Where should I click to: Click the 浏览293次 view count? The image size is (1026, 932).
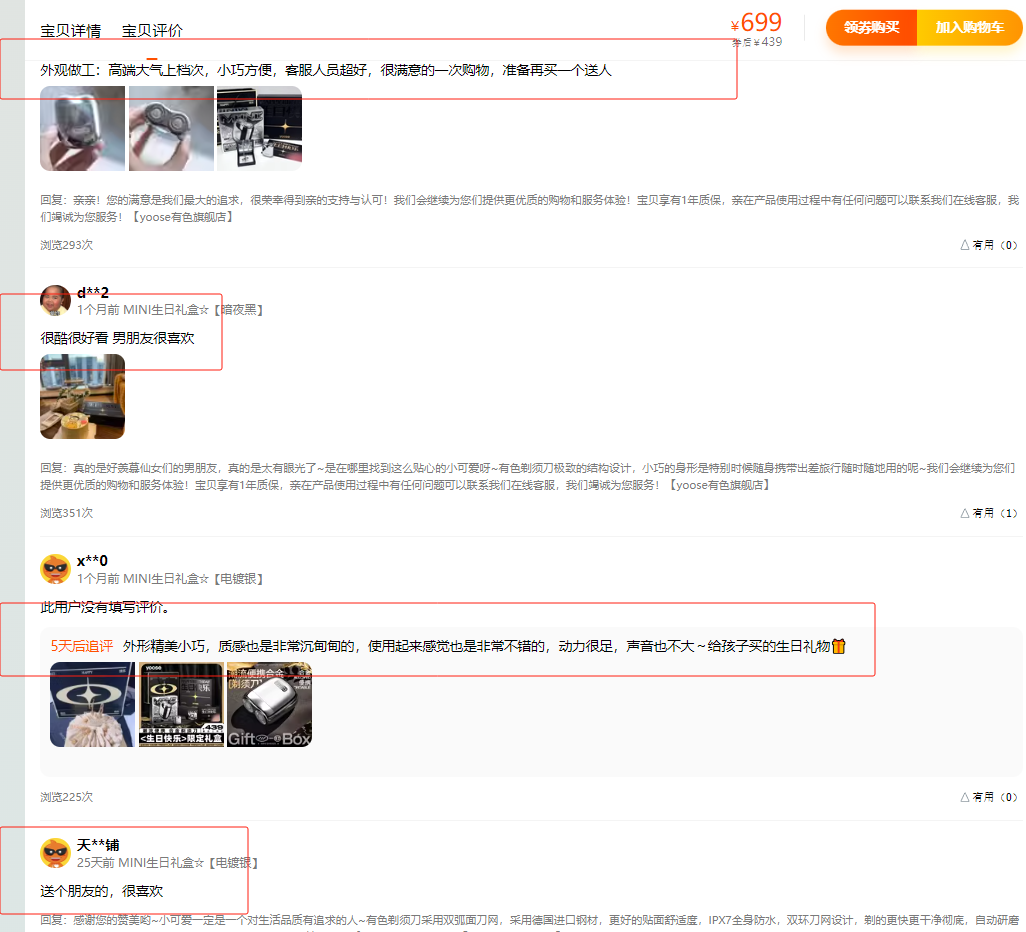67,245
